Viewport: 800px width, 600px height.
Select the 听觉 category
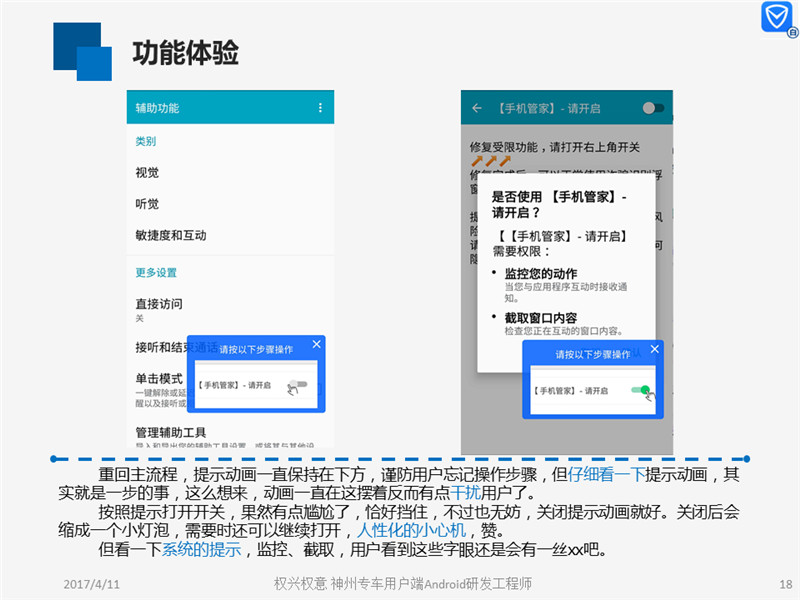coord(147,204)
